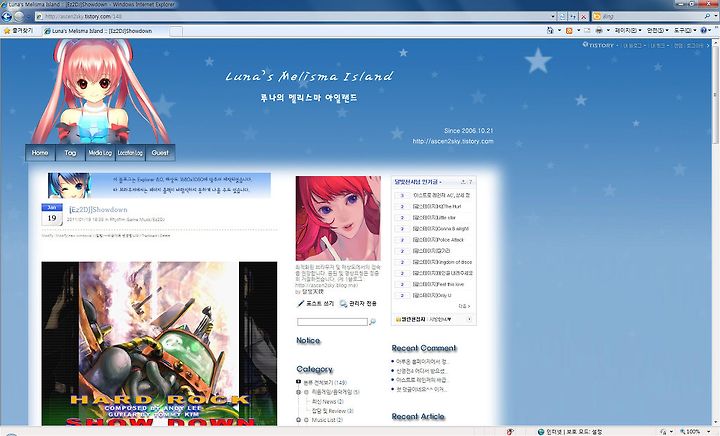Open the [Ez2DJ]Showdown post title link
Viewport: 720px width, 436px height.
(98, 210)
